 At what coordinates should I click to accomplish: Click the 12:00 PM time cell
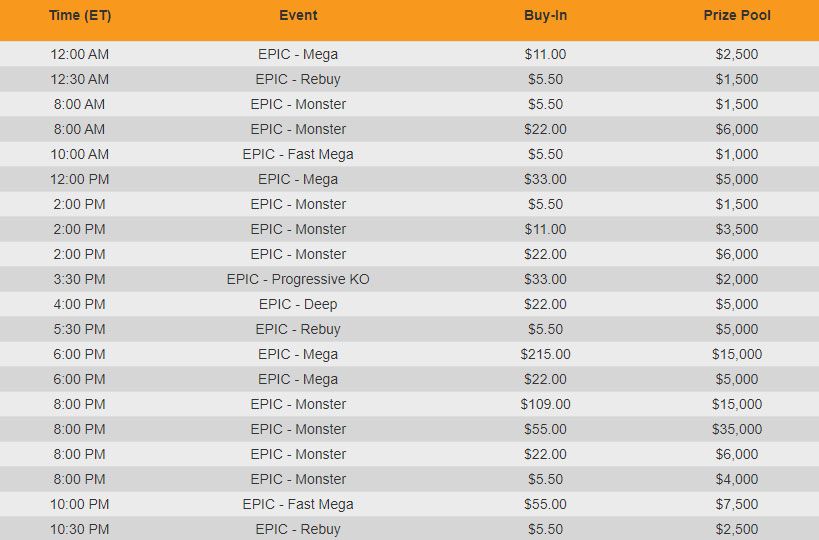[79, 180]
